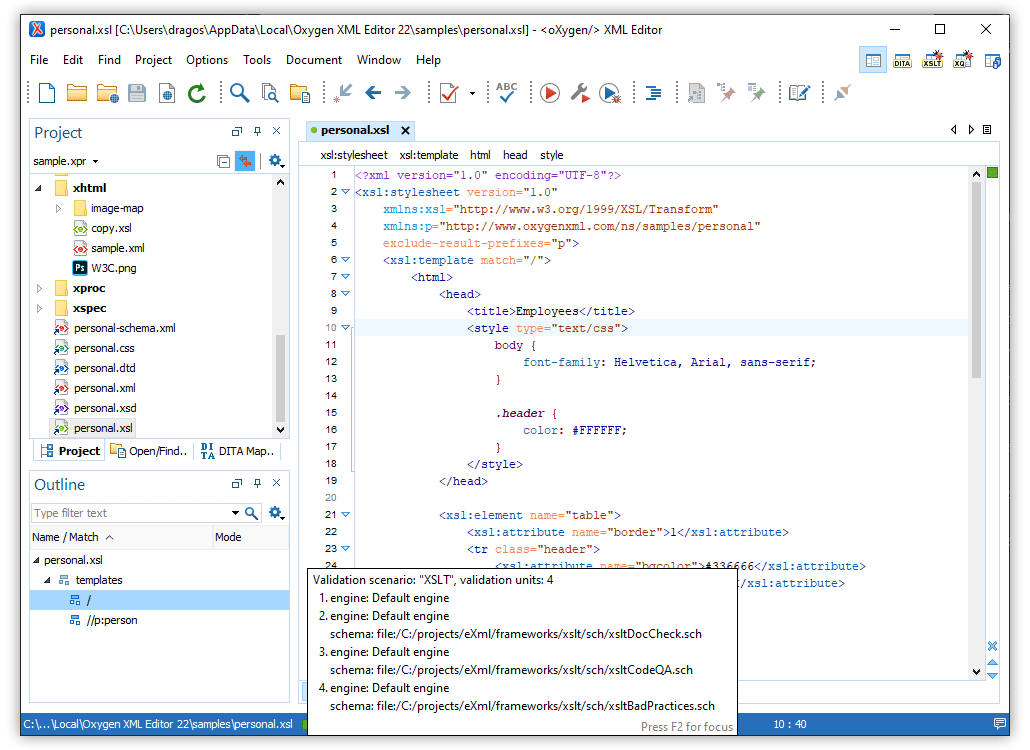Click the Outline filter search icon
The image size is (1030, 750).
point(252,513)
